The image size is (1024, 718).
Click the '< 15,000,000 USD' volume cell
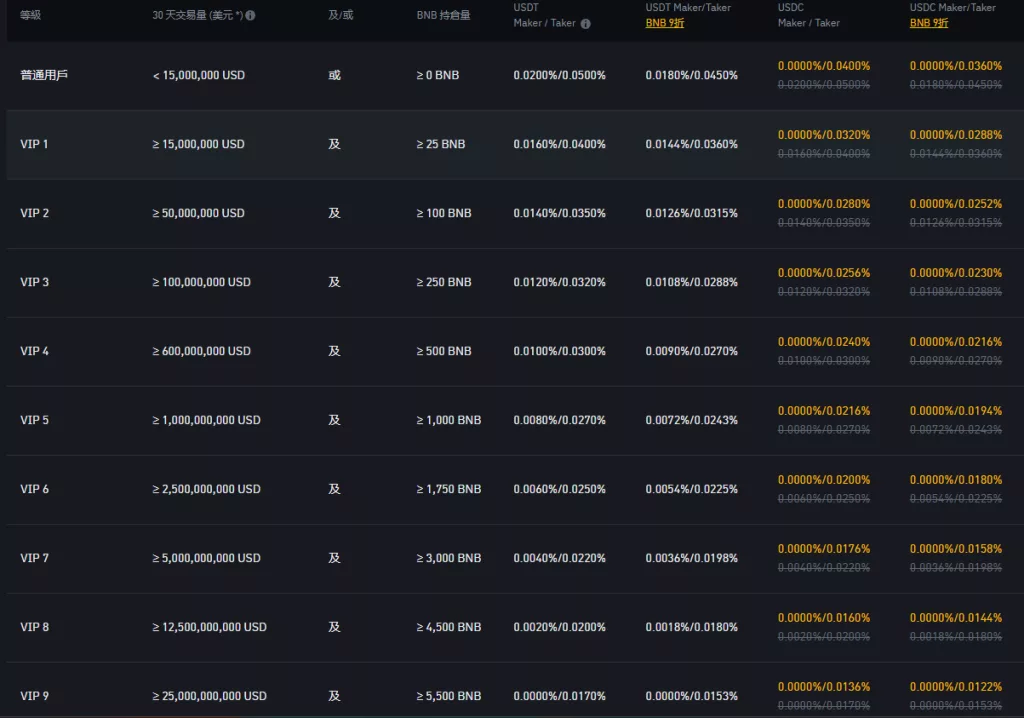pos(199,75)
